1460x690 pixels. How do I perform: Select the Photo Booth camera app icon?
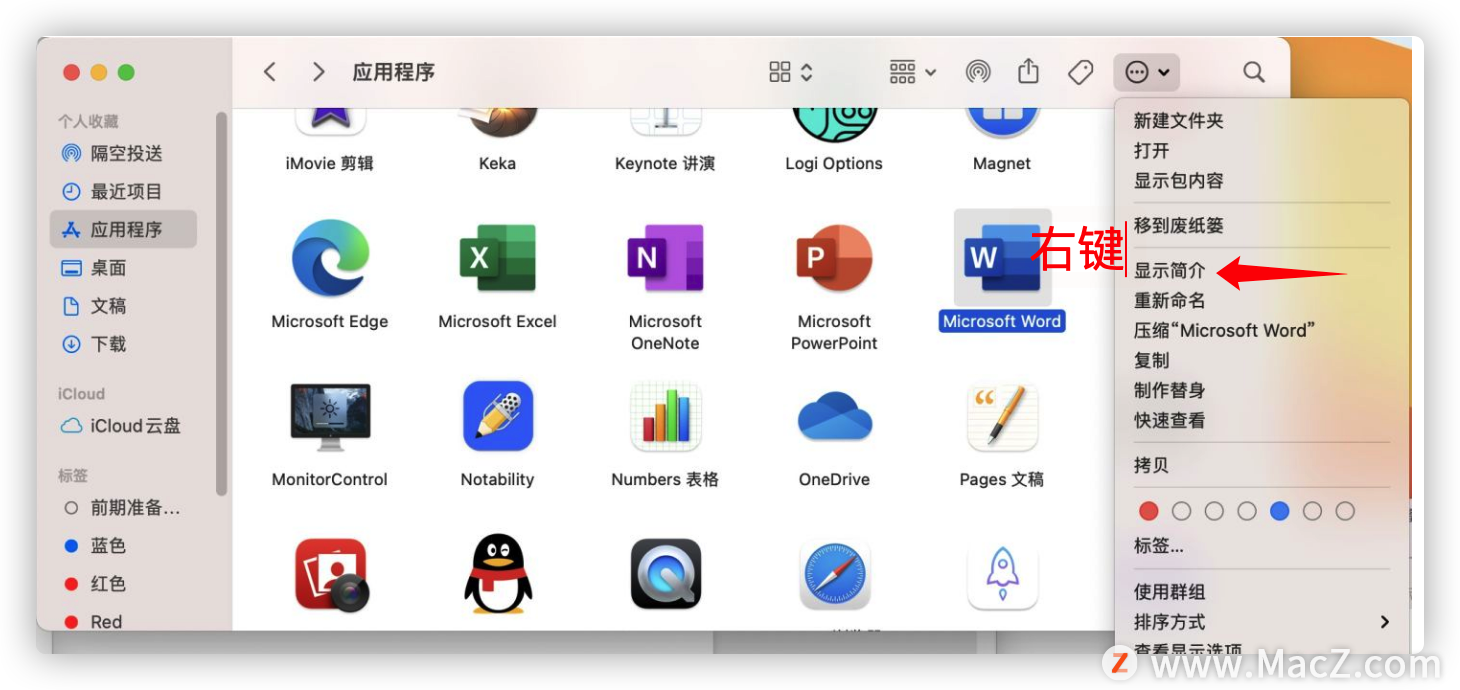(x=332, y=575)
